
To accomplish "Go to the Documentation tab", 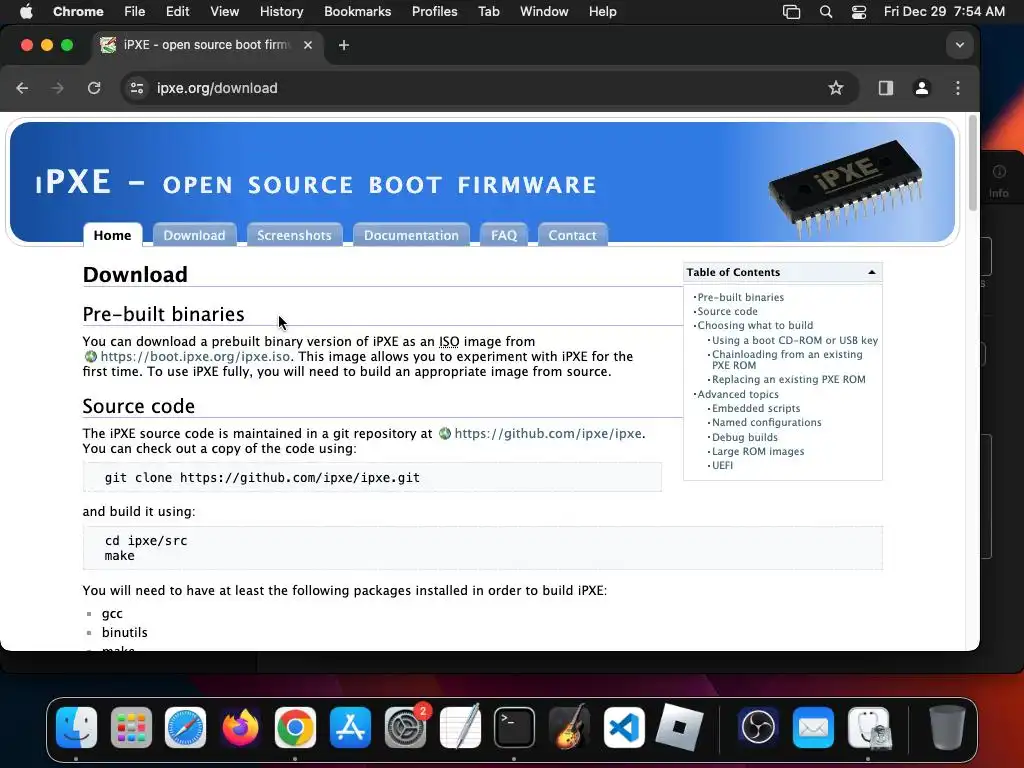I will point(411,235).
